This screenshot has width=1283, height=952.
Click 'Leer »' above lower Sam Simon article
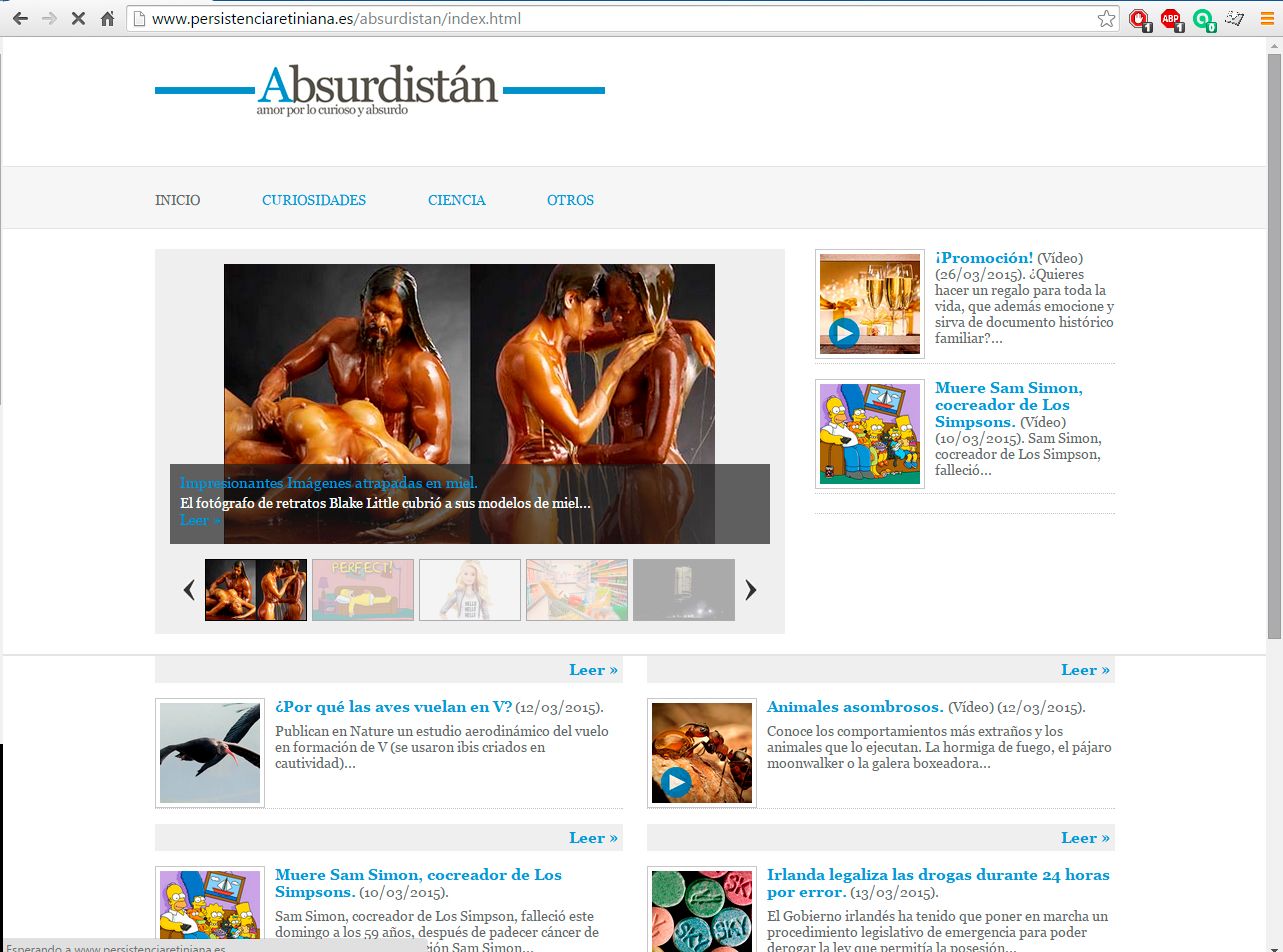pos(594,838)
